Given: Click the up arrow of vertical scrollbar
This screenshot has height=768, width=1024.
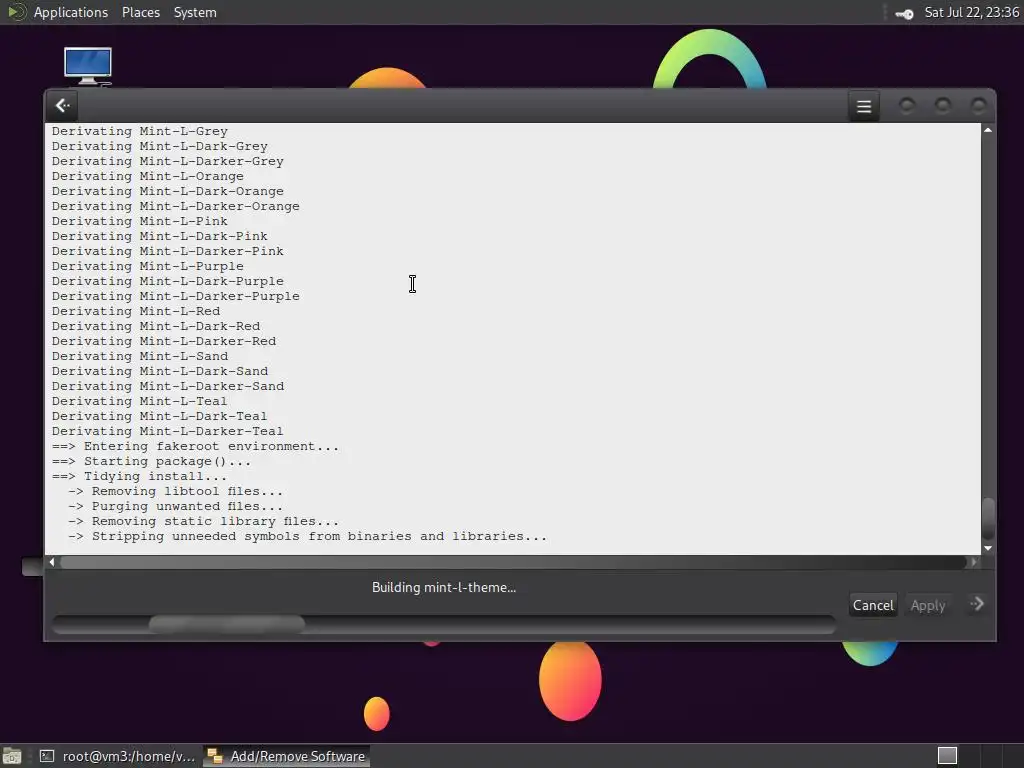Looking at the screenshot, I should tap(988, 131).
